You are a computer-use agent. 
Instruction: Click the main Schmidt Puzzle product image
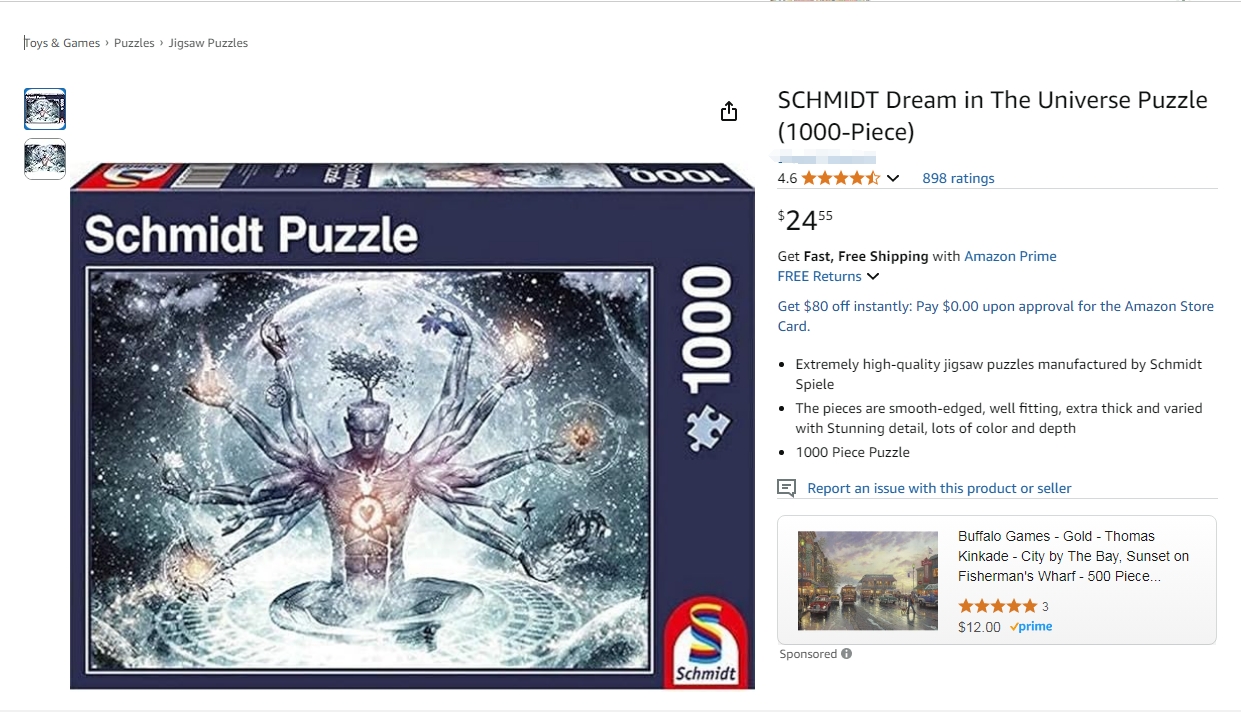[x=412, y=426]
